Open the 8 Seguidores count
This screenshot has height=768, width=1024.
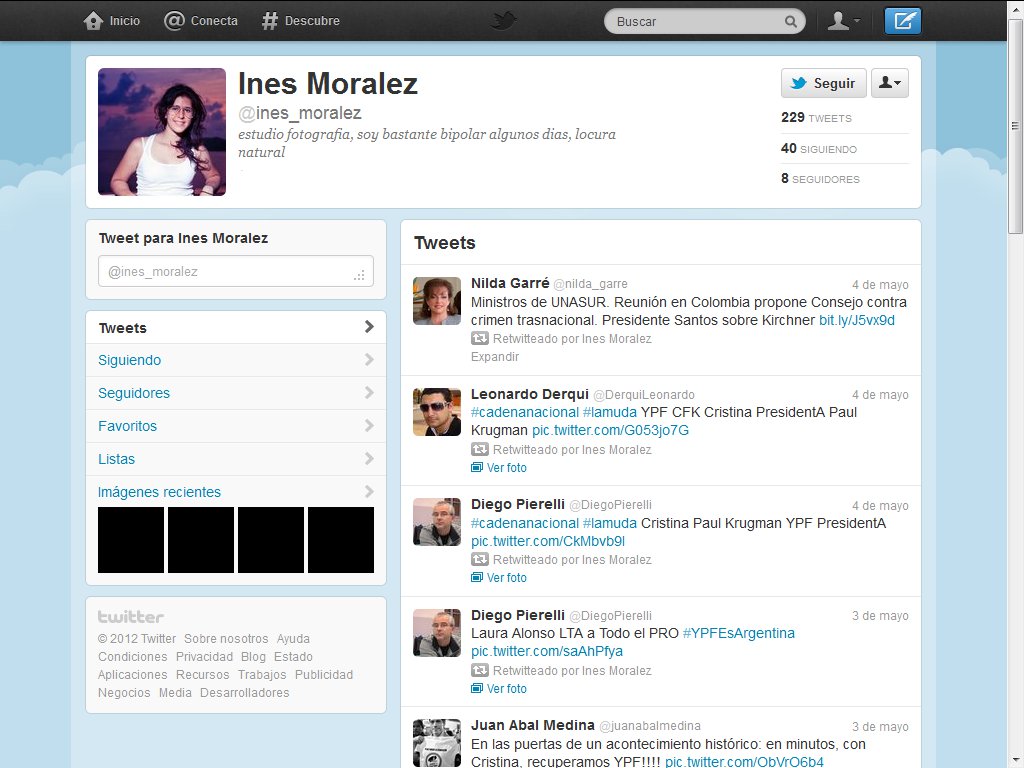[820, 179]
